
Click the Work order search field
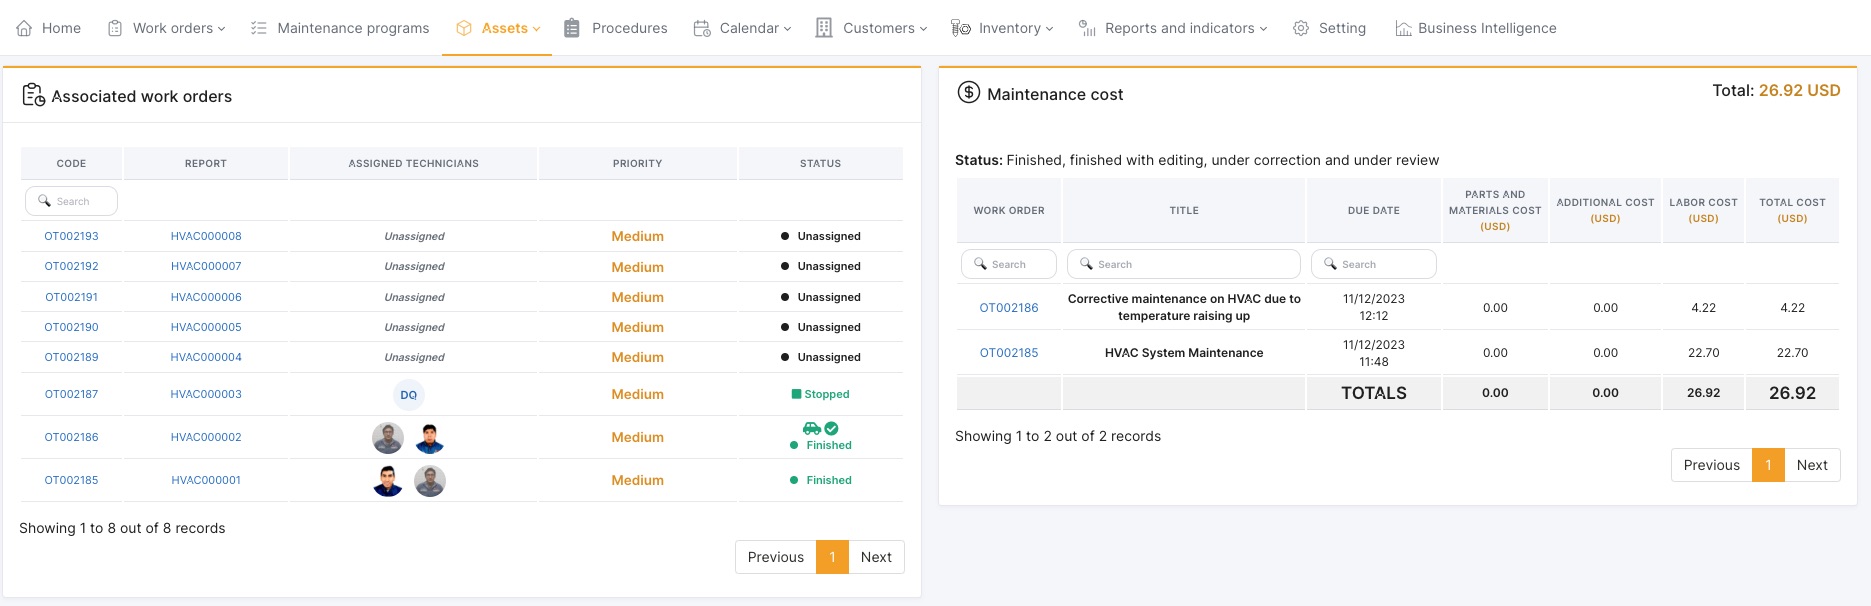tap(1009, 264)
